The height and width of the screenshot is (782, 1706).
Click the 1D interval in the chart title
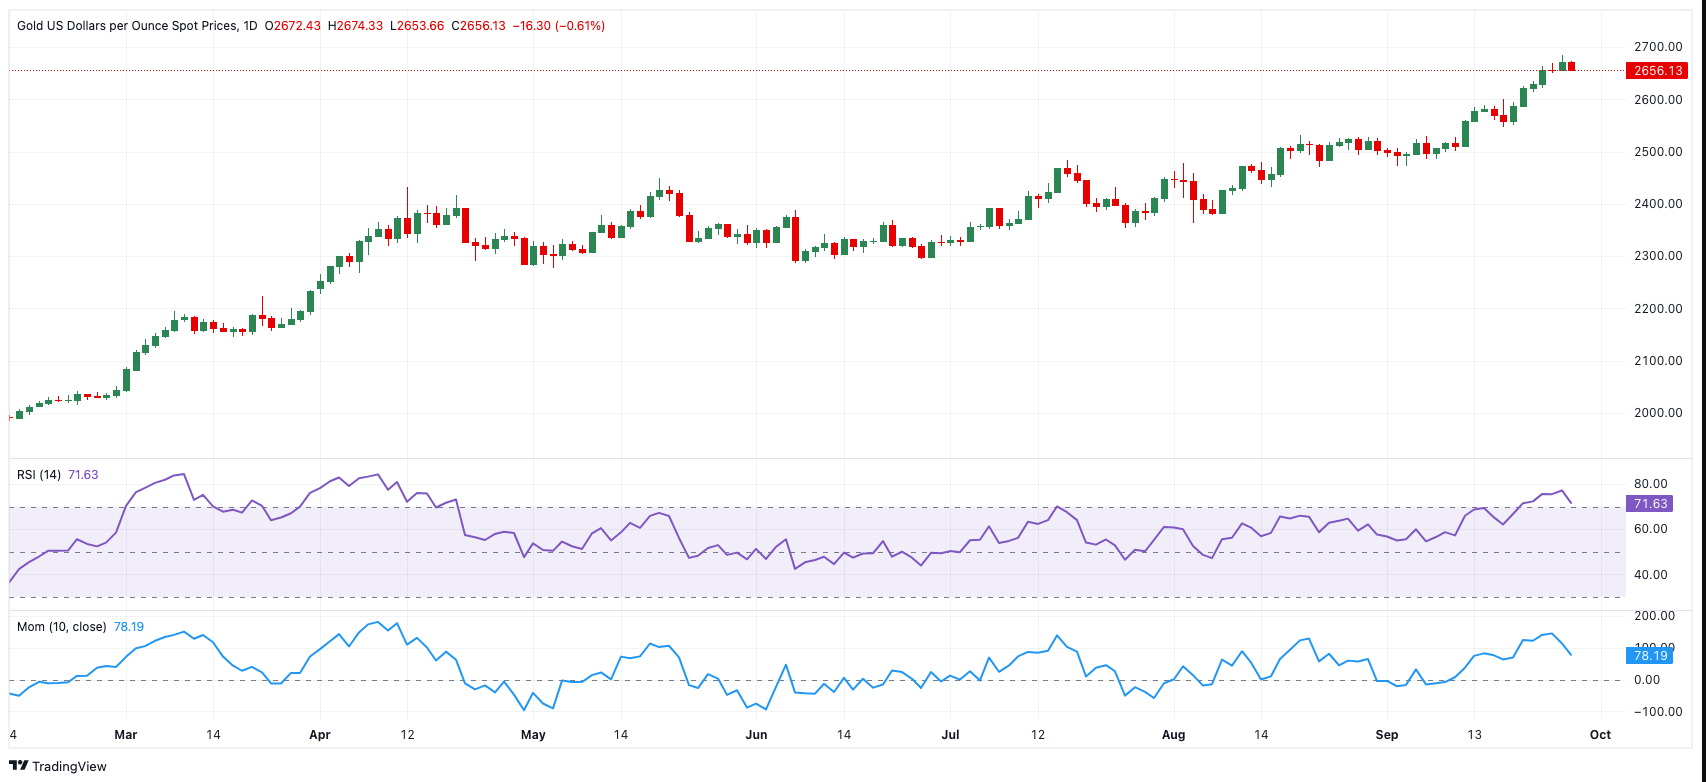(250, 26)
